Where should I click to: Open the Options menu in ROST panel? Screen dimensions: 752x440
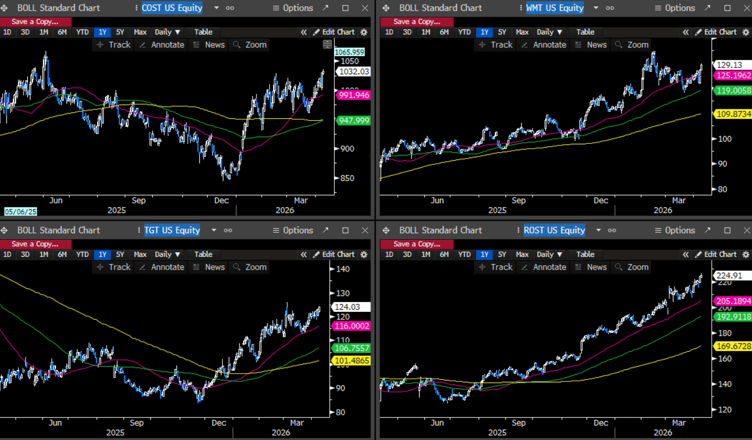pos(675,230)
